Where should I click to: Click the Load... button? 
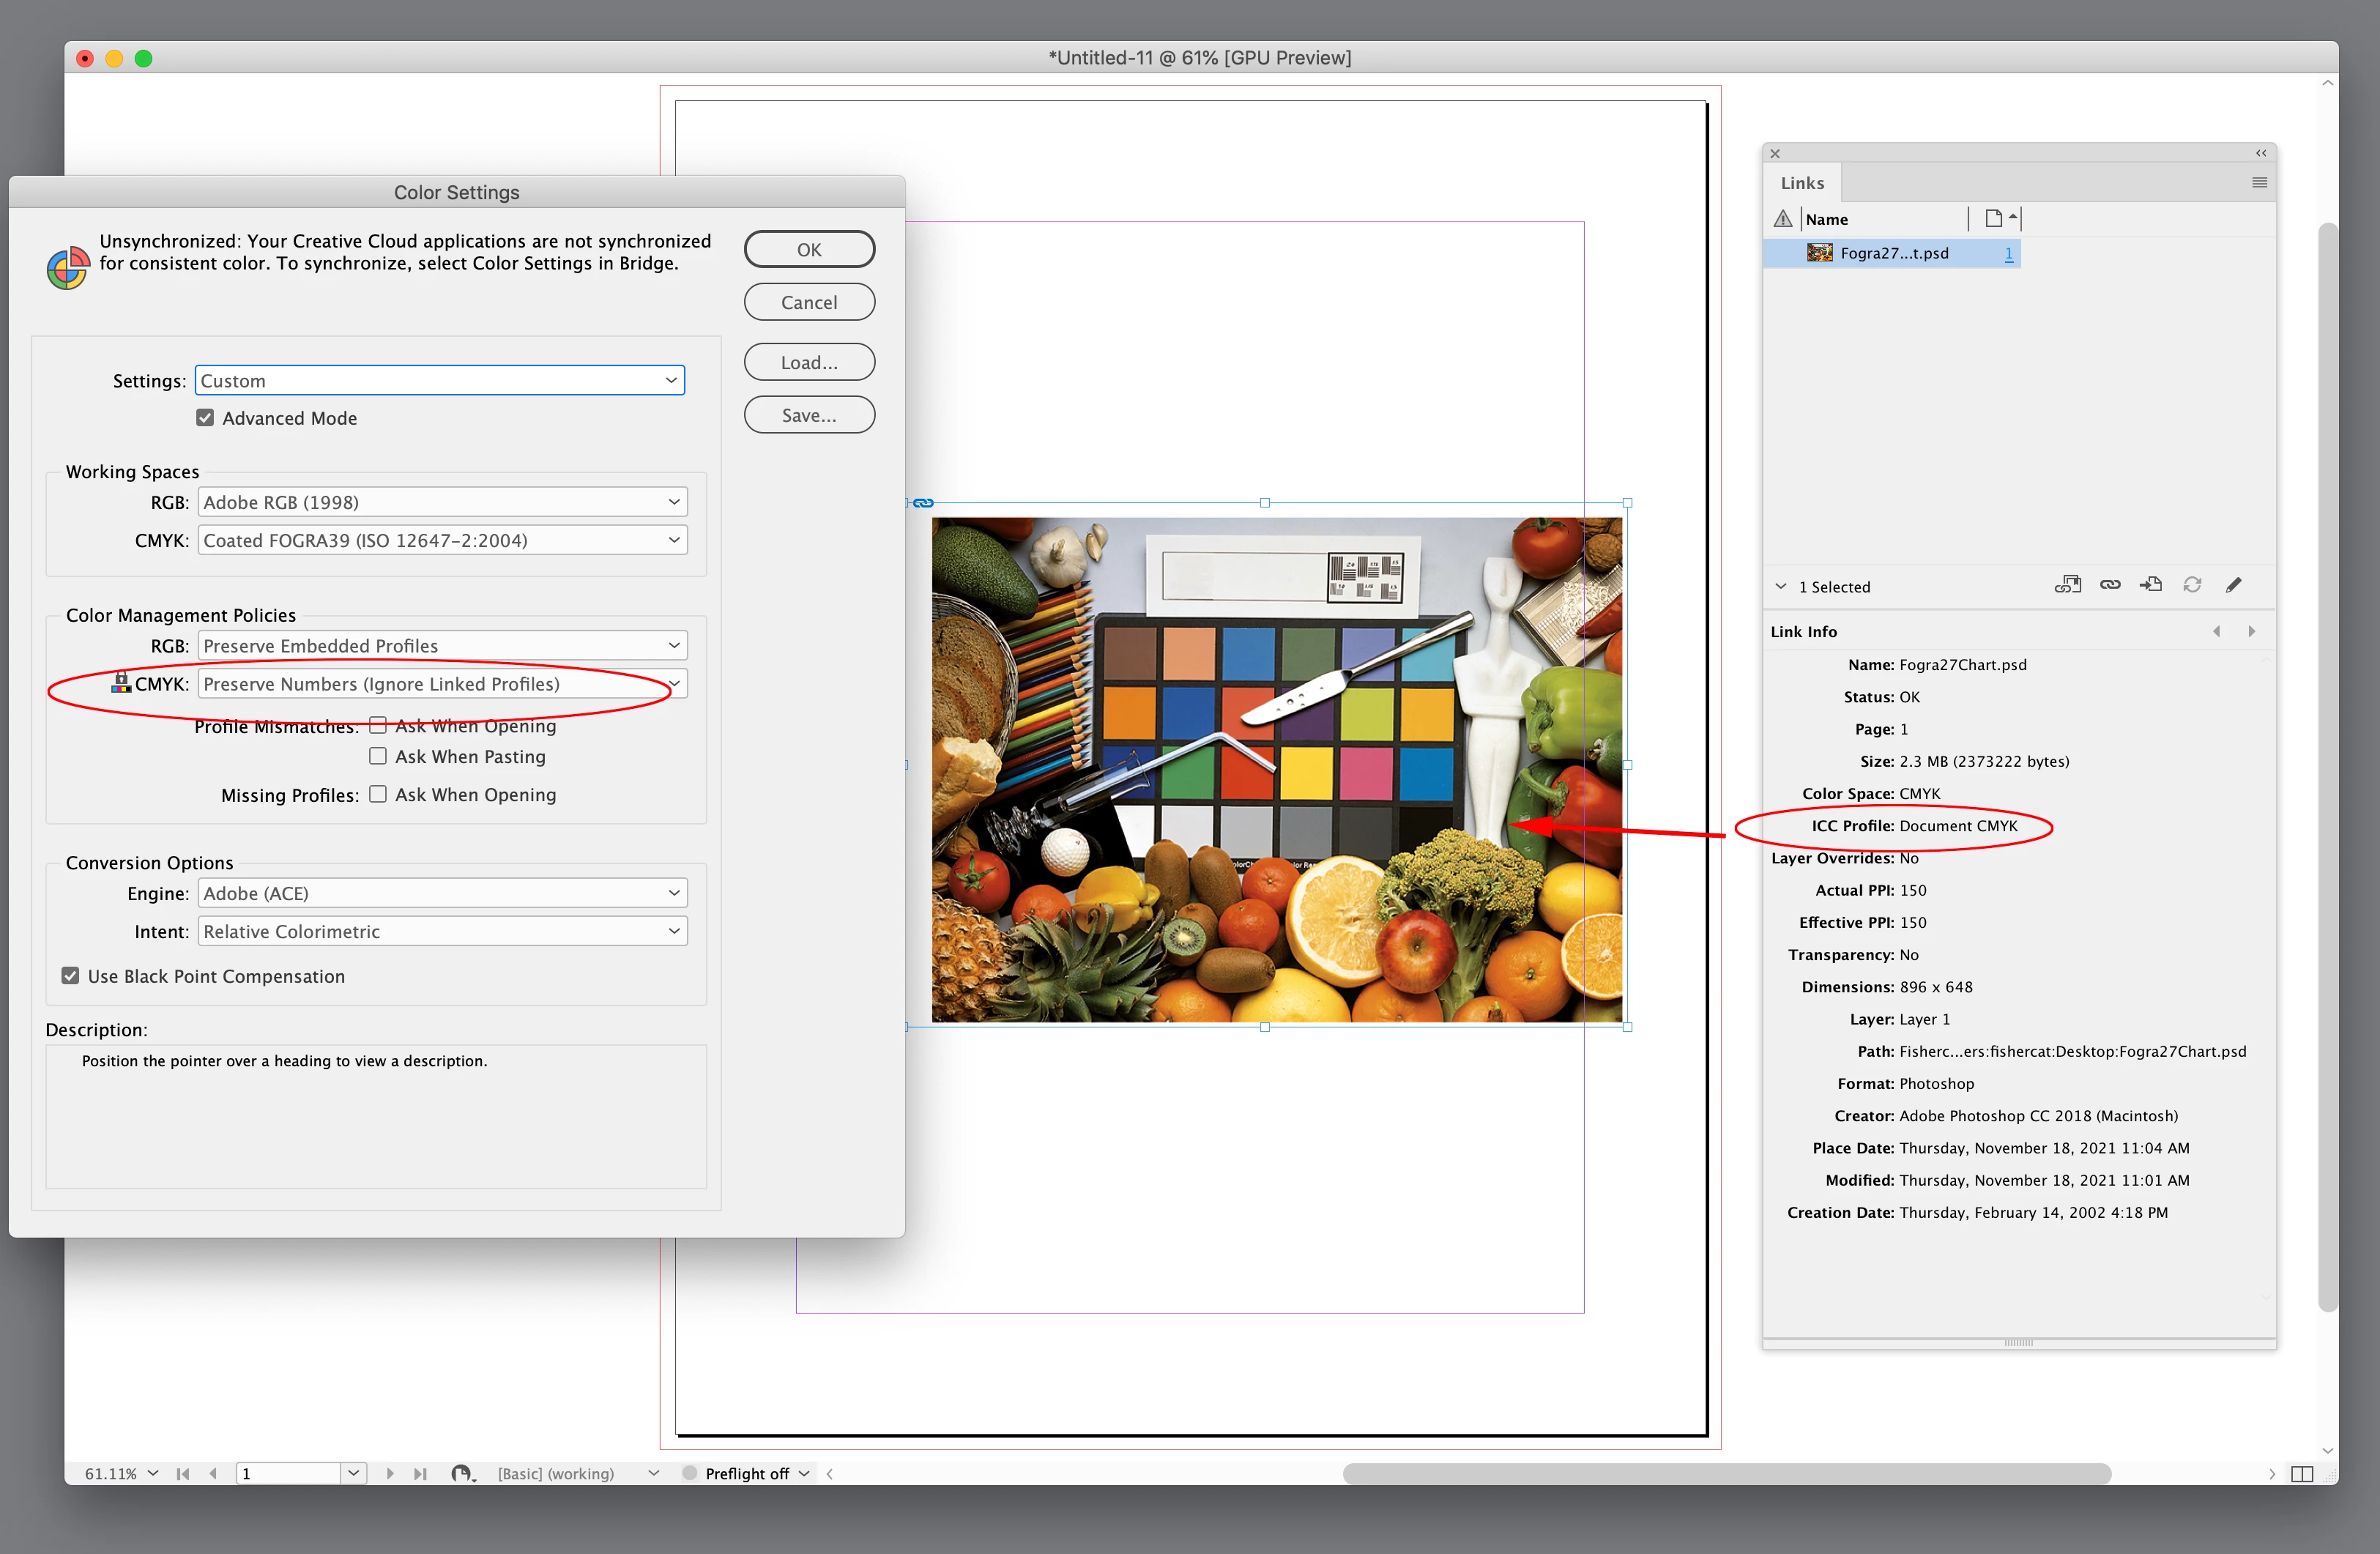809,362
